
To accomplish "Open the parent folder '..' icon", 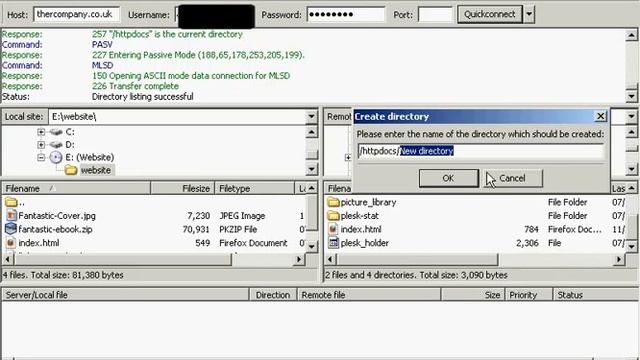I will pos(11,202).
